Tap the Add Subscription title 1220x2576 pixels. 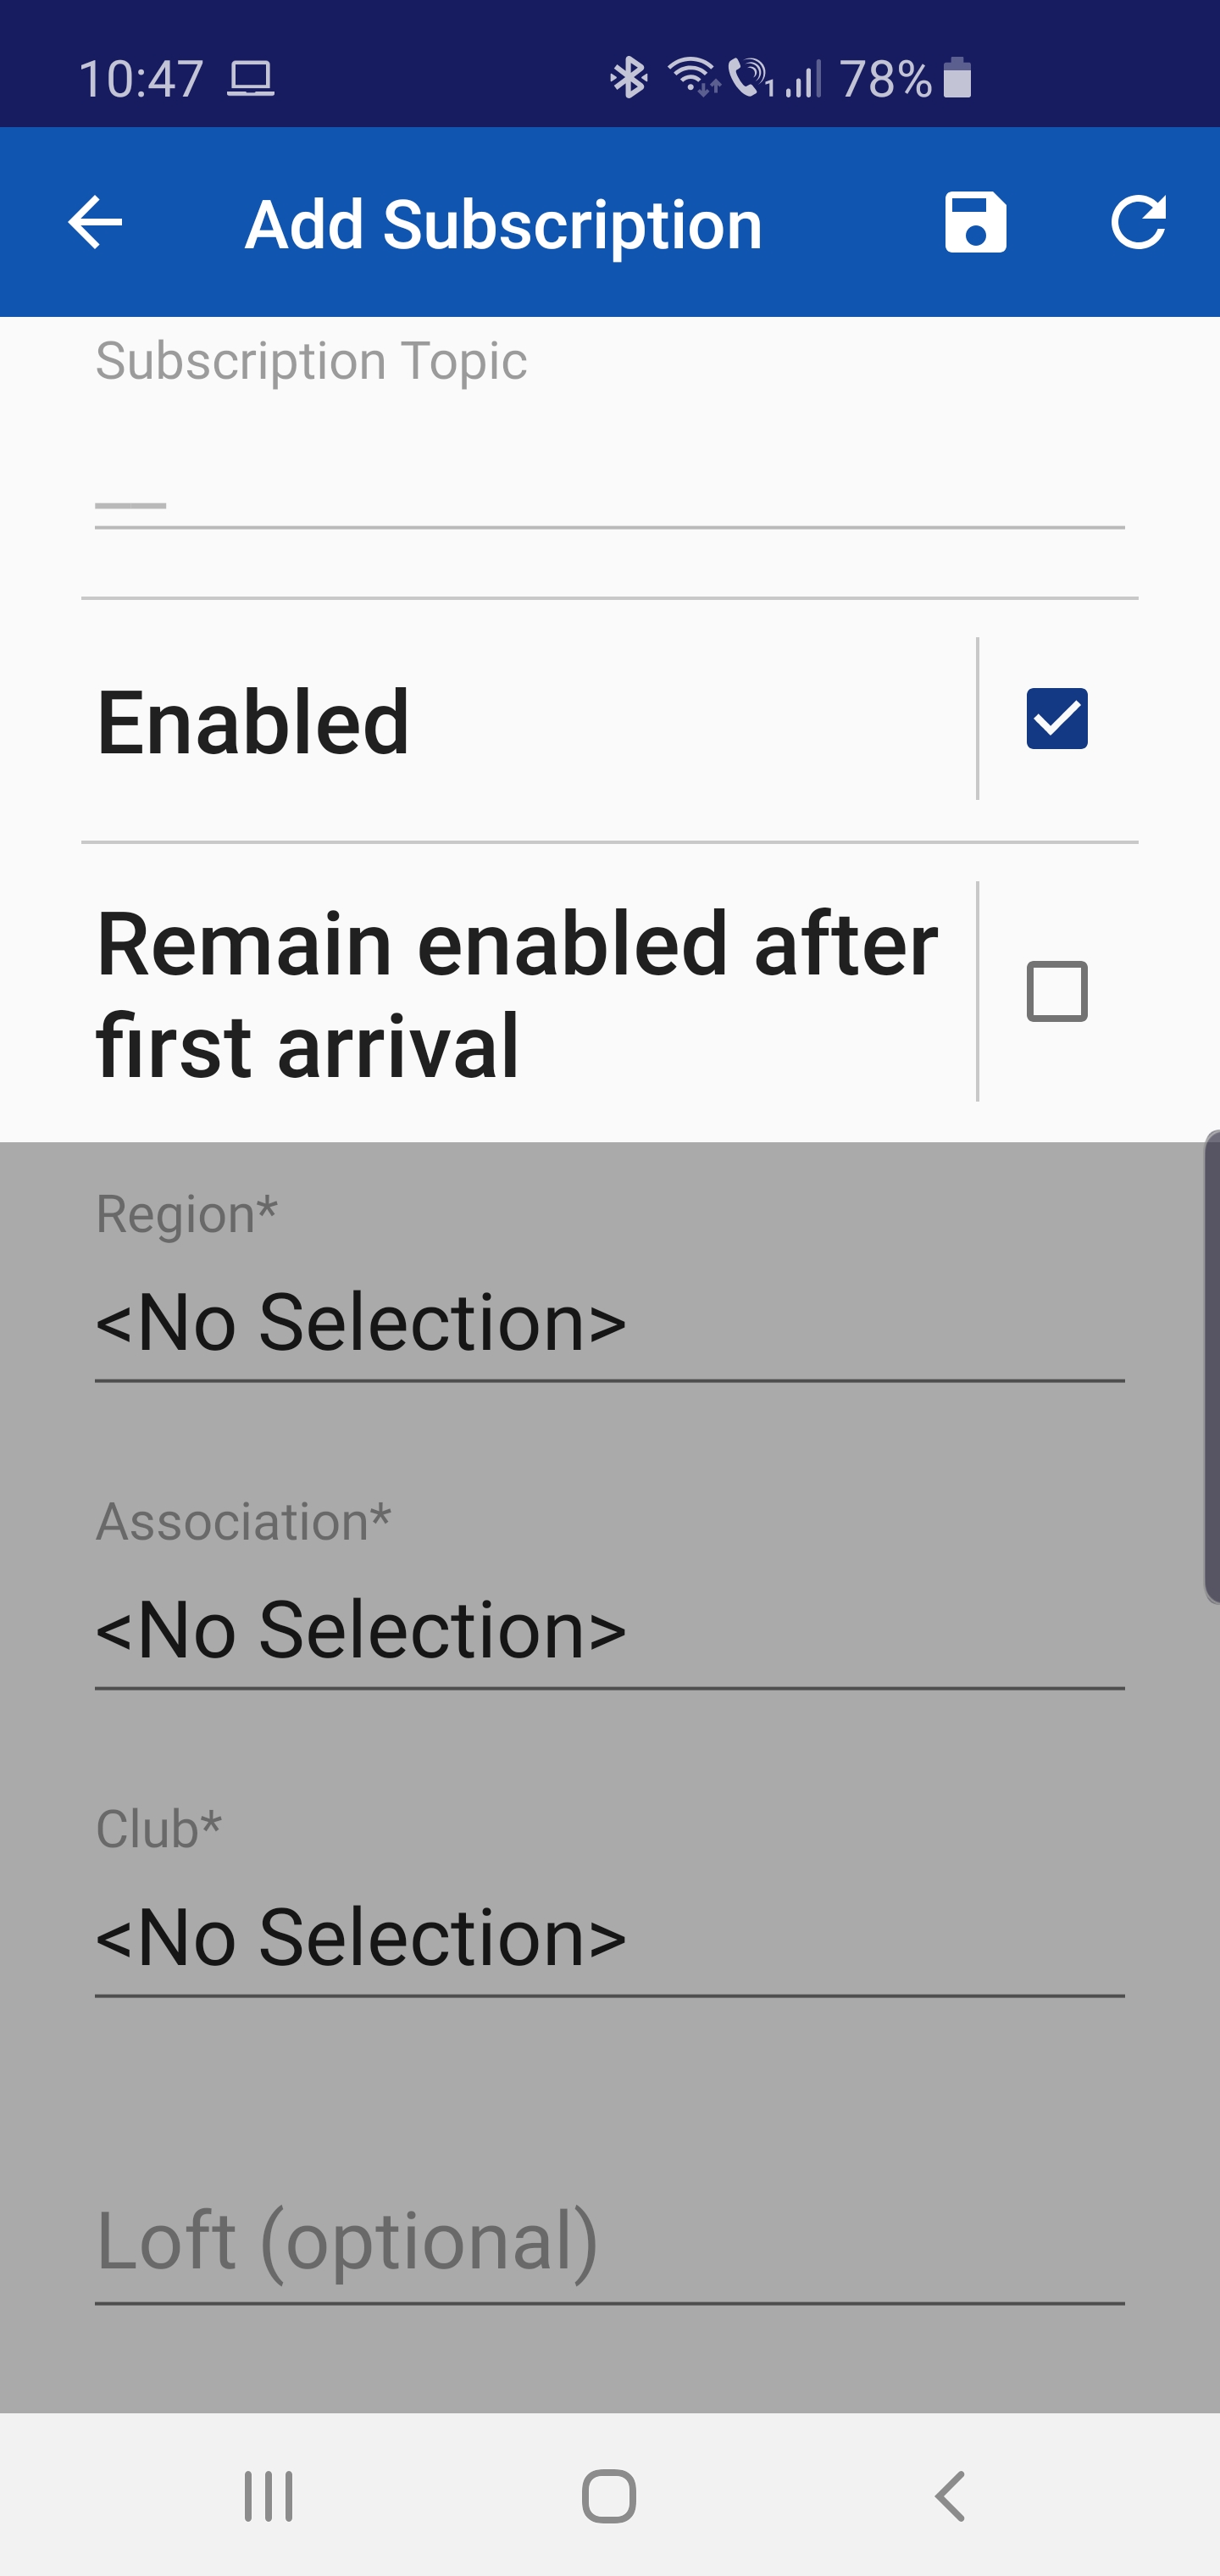point(504,224)
